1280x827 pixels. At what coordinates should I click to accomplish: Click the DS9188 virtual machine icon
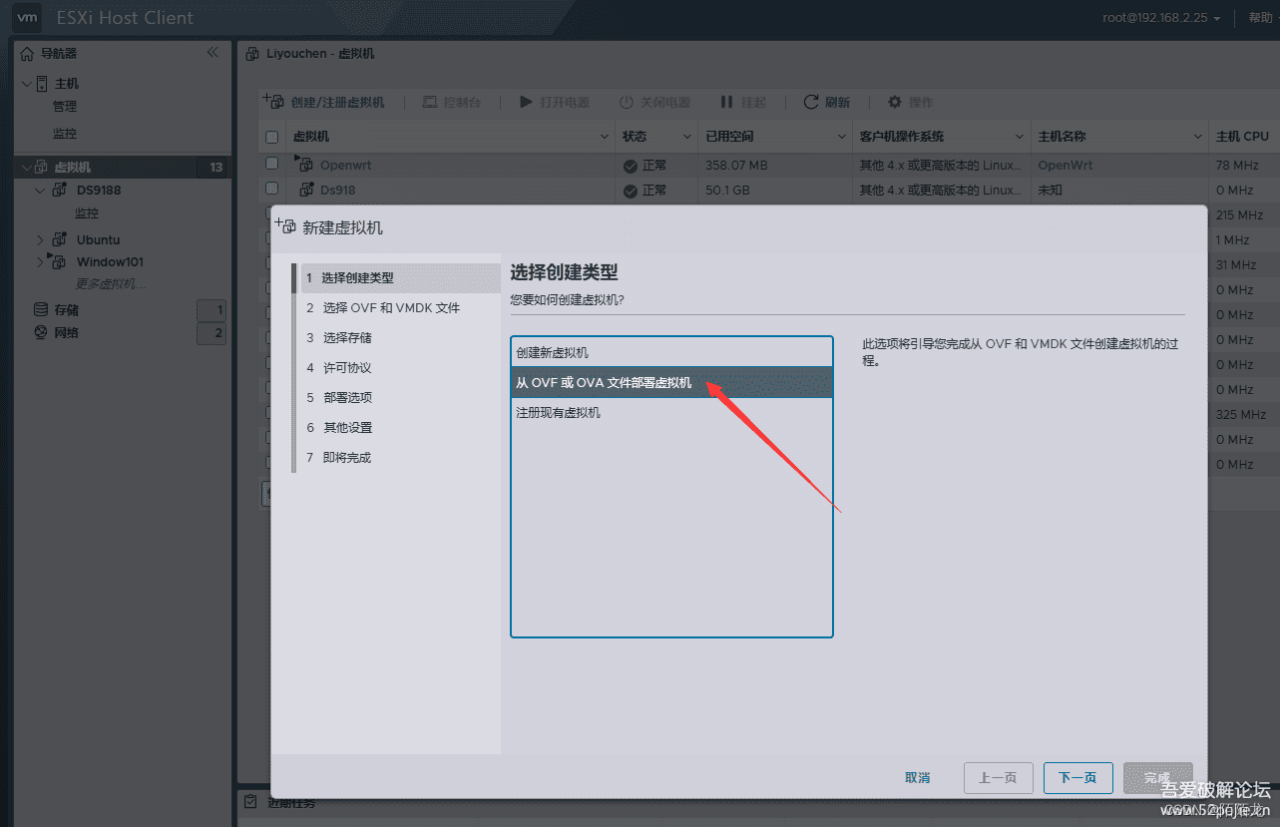[60, 190]
